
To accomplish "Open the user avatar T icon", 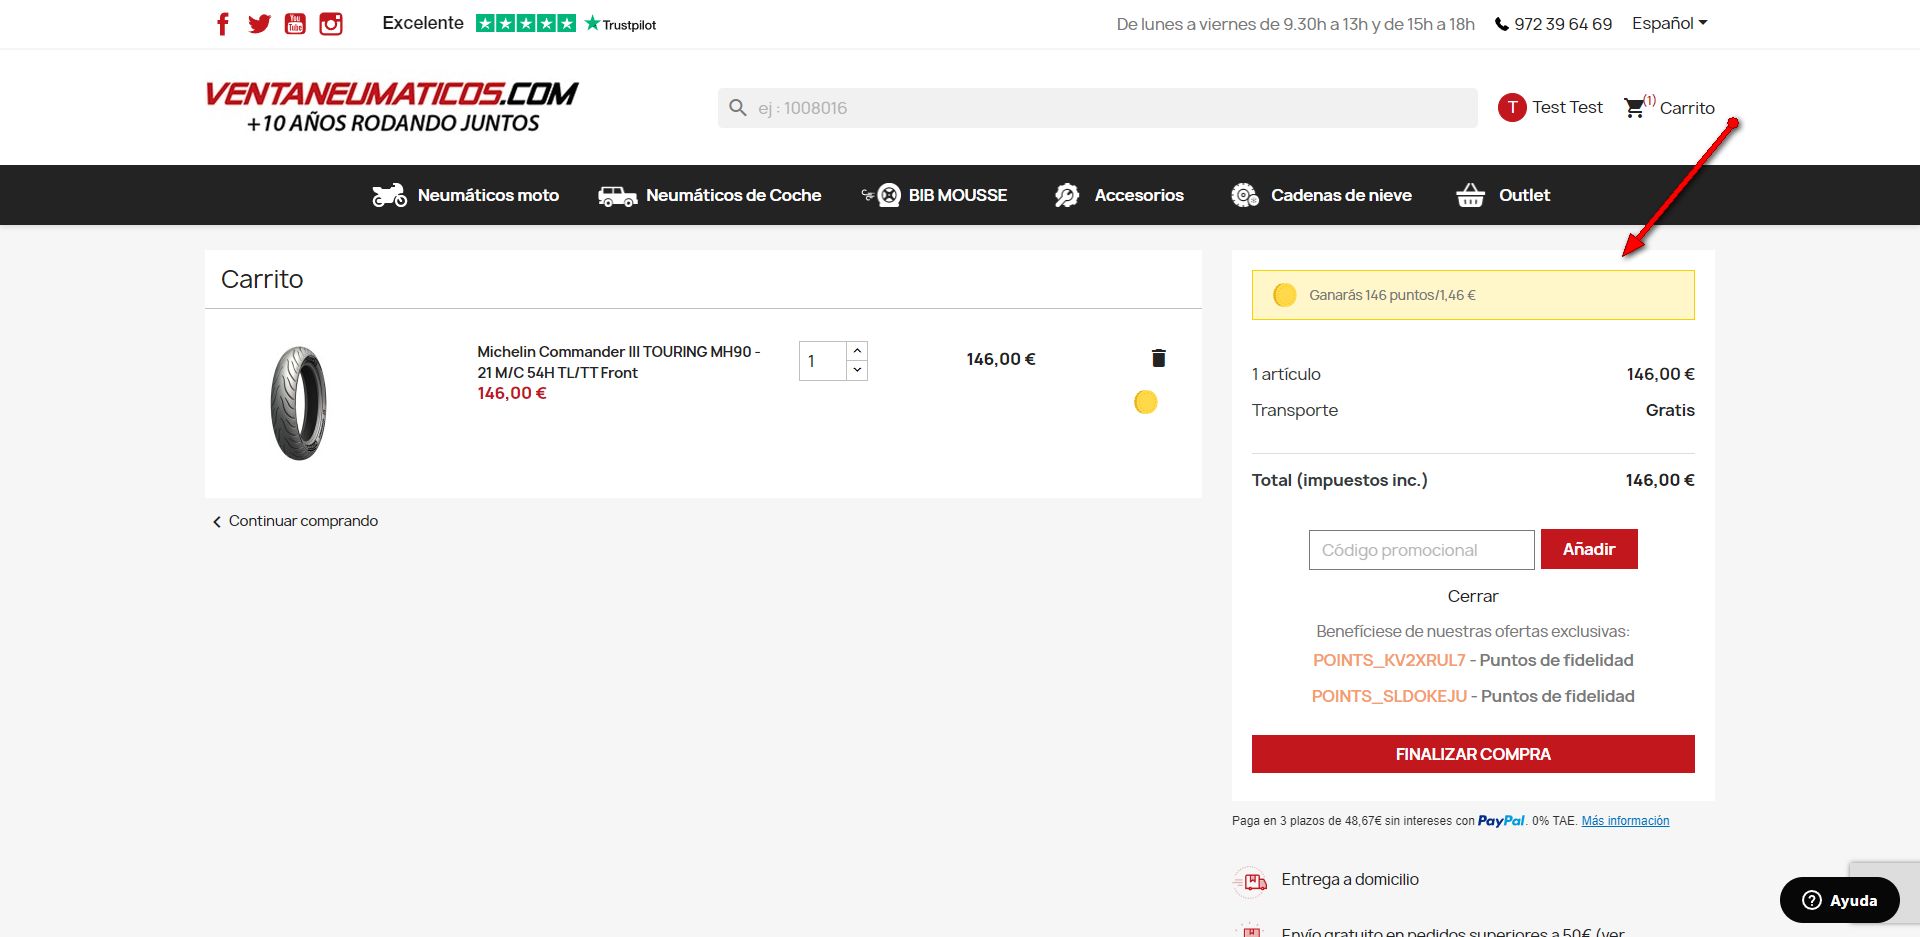I will (1512, 107).
